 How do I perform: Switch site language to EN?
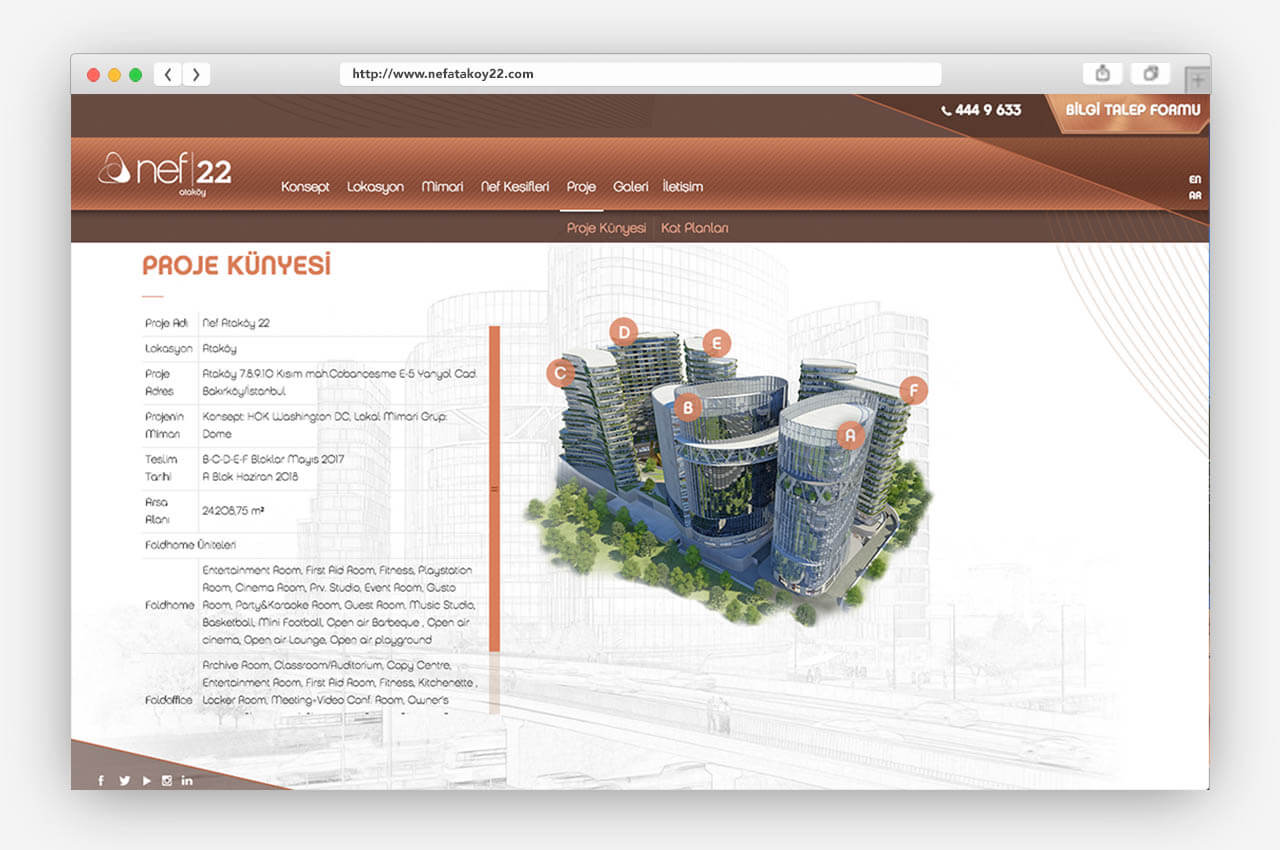coord(1194,181)
